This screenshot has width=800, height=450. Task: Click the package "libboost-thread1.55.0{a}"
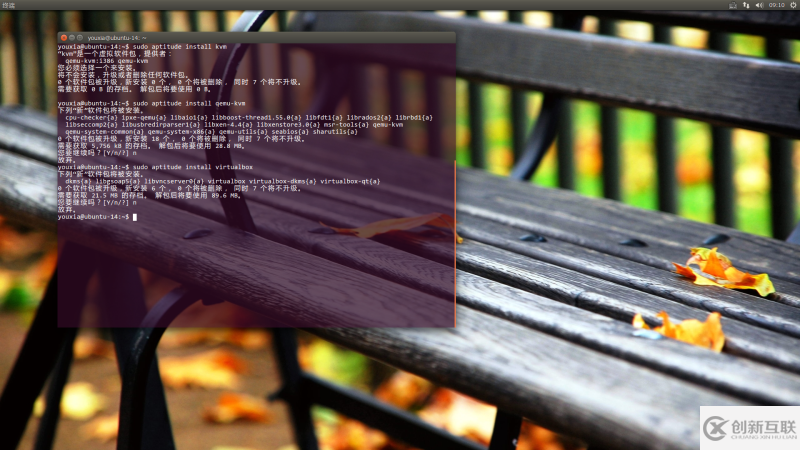pos(257,117)
